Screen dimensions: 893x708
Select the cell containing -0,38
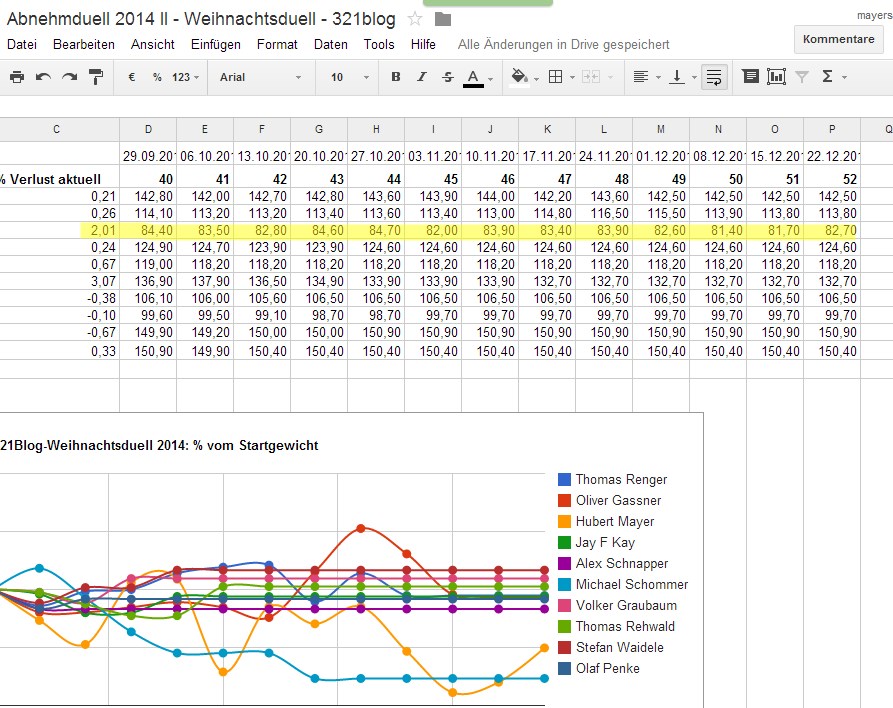[60, 298]
